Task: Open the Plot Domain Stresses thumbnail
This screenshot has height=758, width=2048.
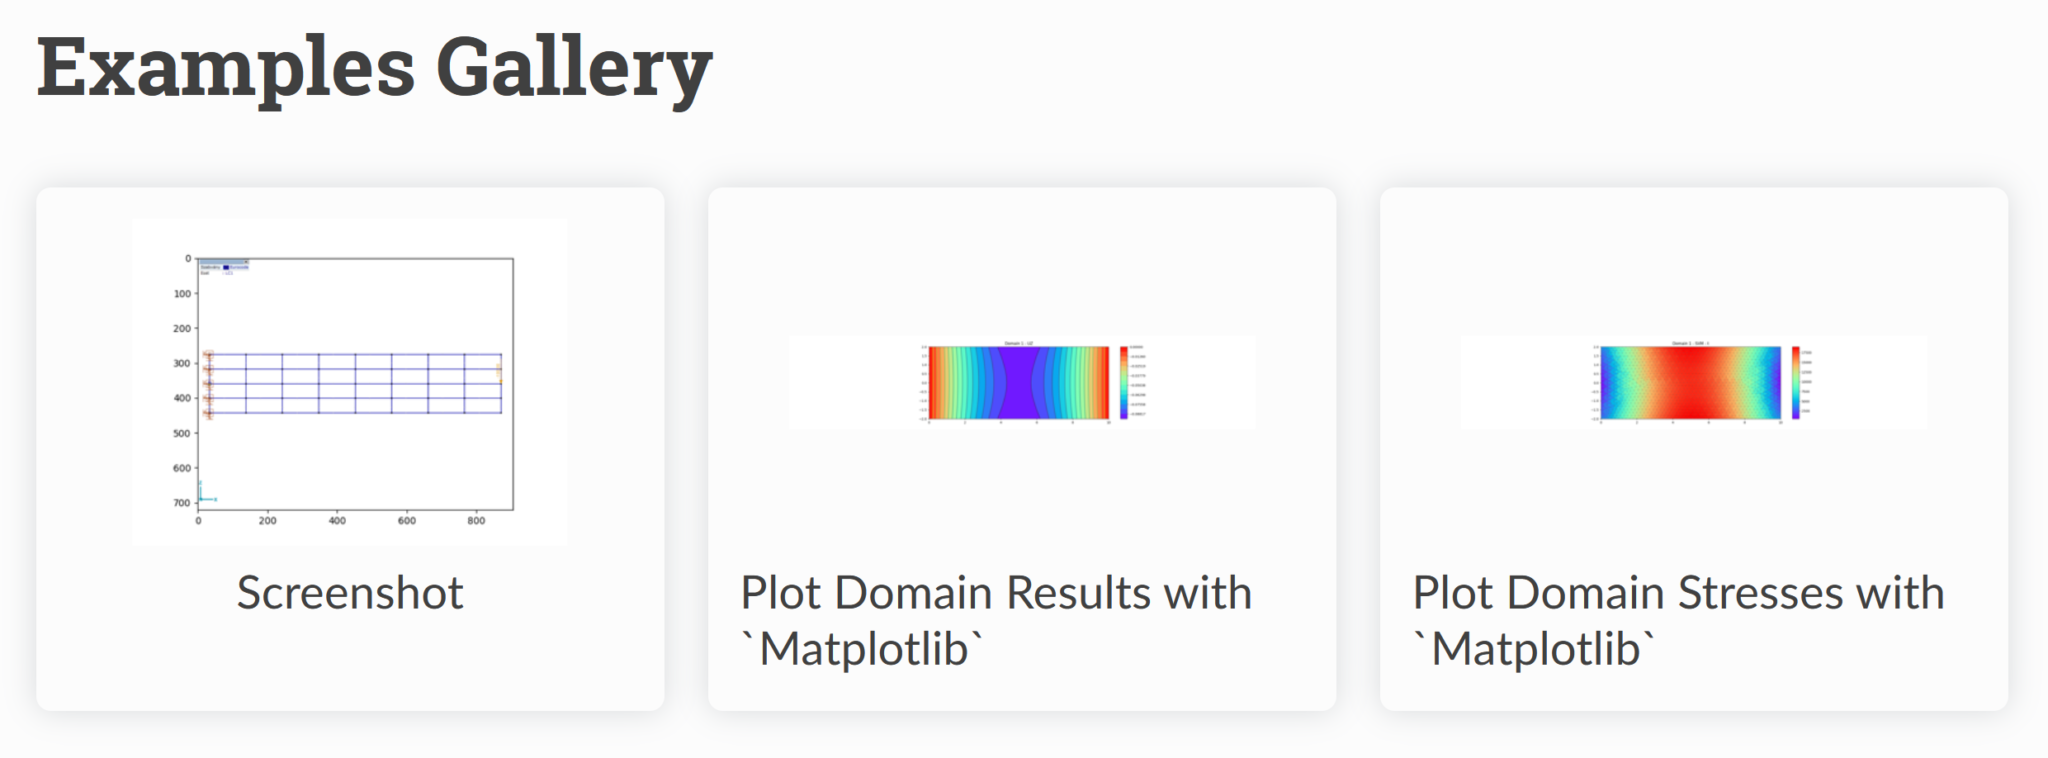Action: point(1693,382)
